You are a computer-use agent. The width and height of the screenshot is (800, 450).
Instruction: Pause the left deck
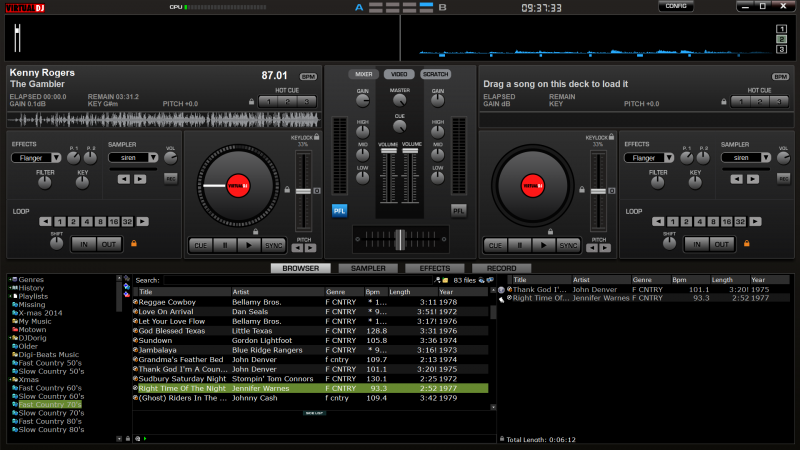(x=225, y=245)
